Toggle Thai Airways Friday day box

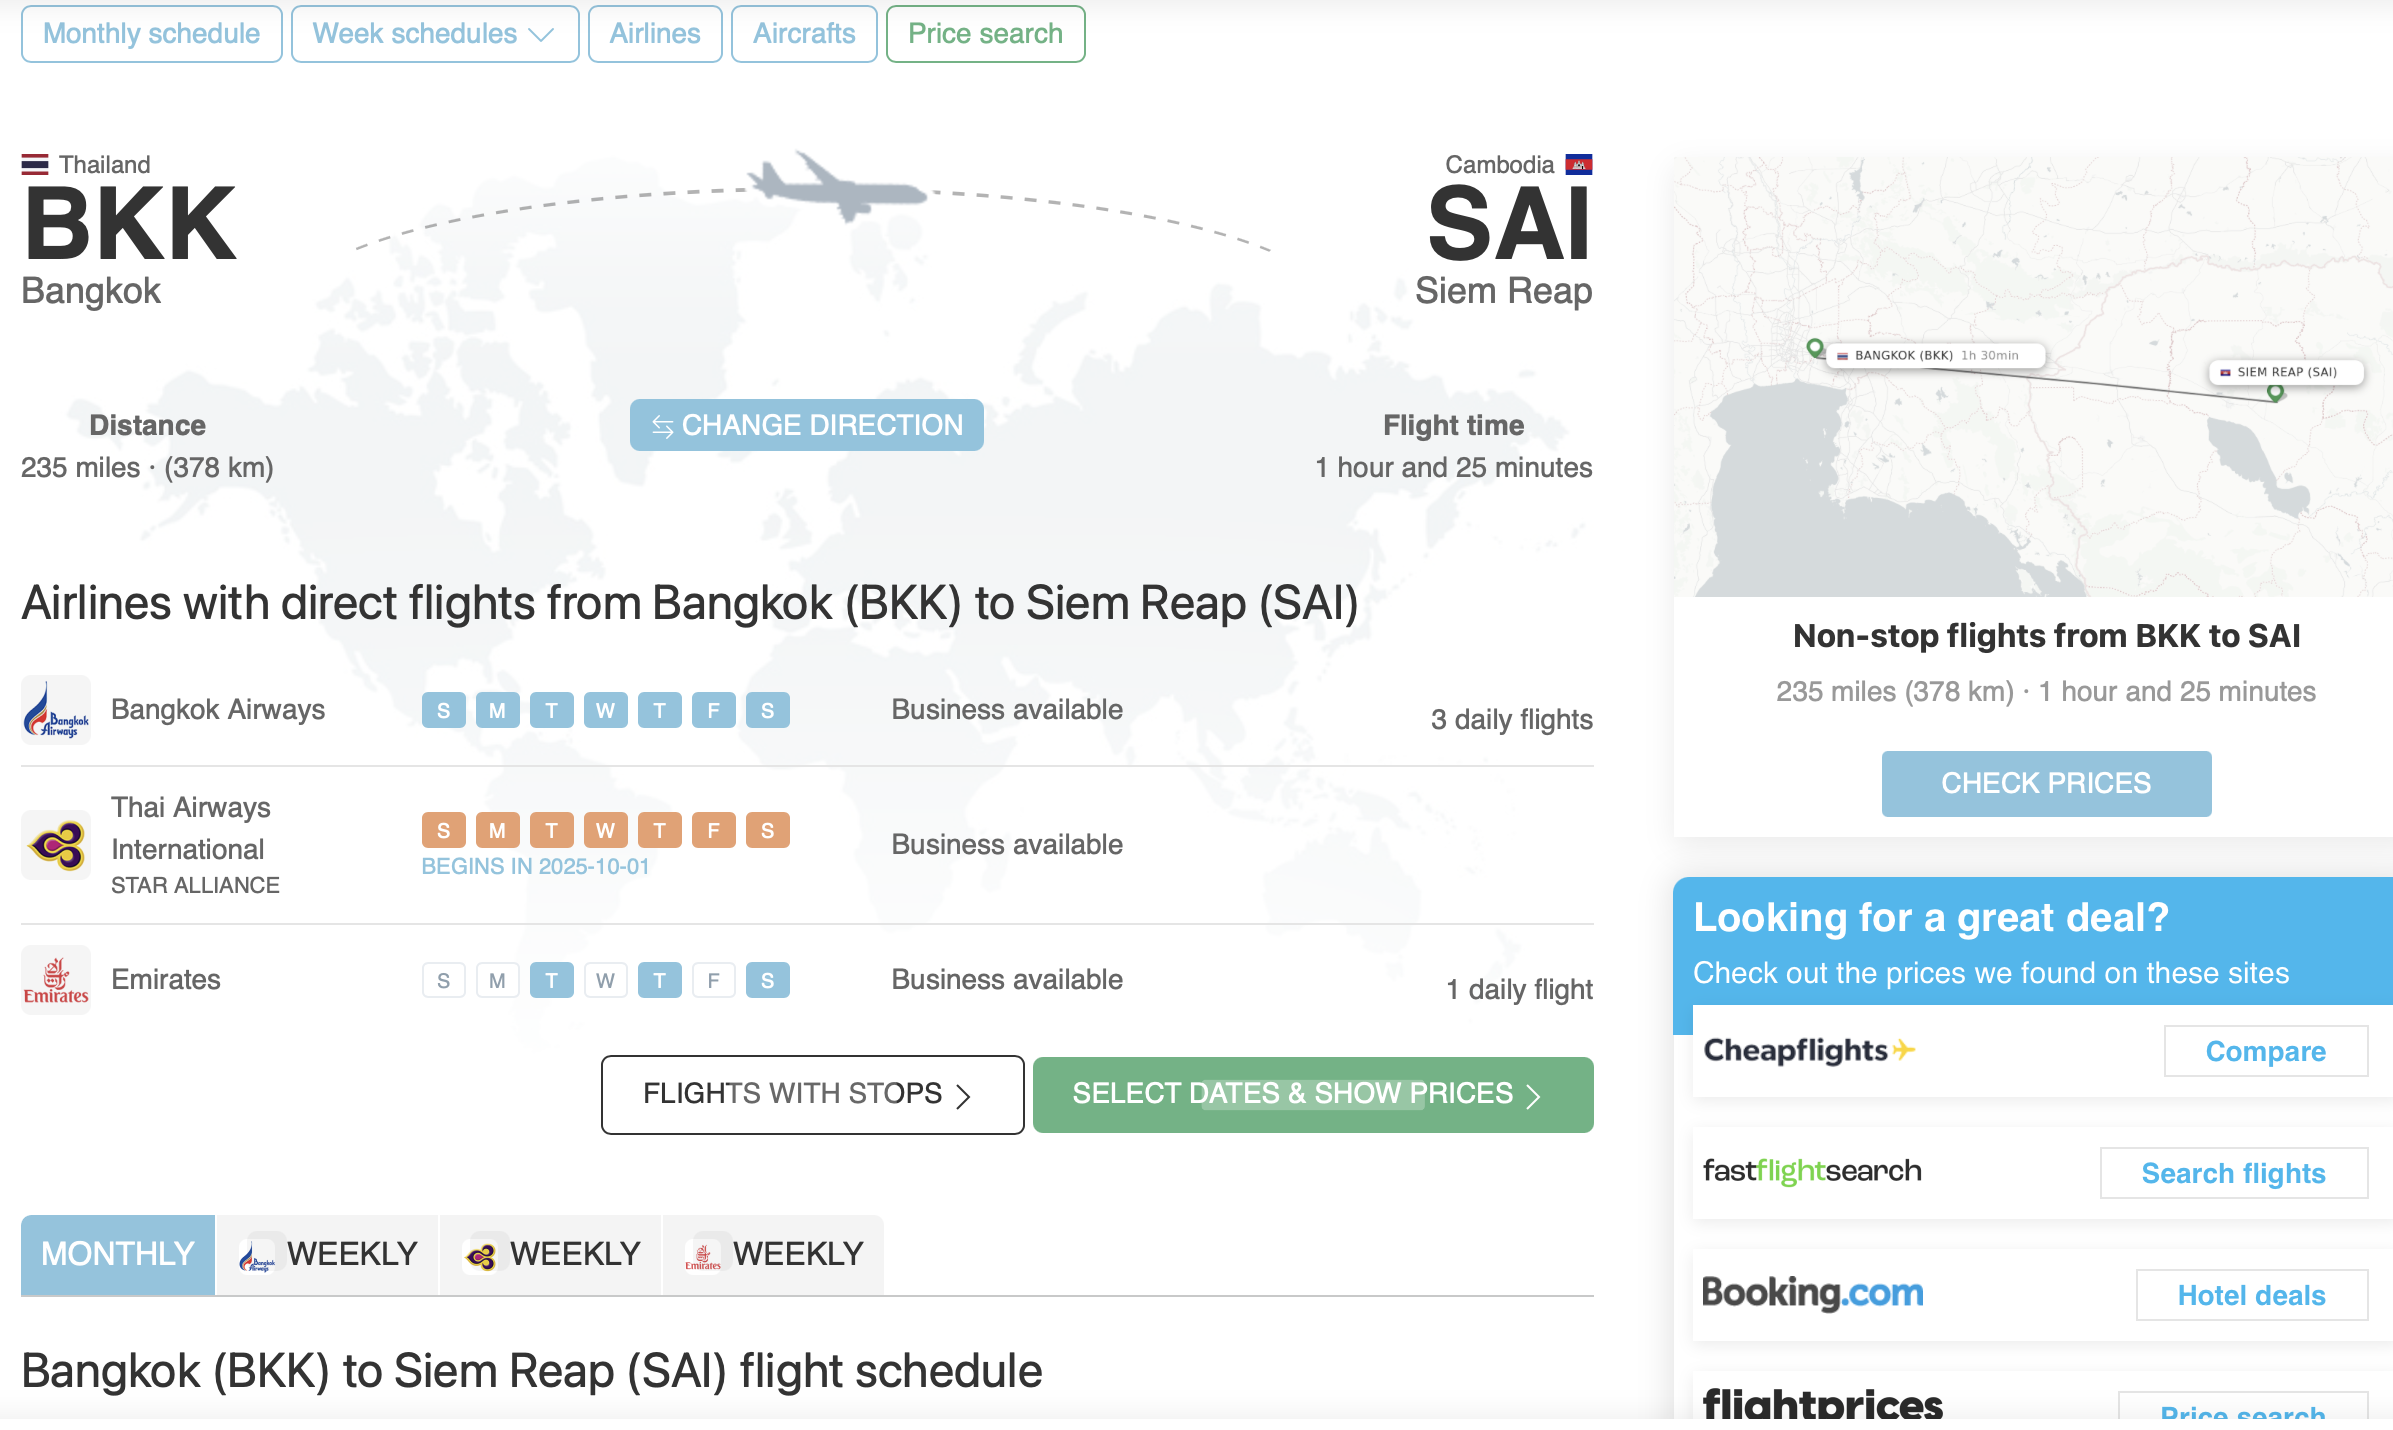click(714, 830)
